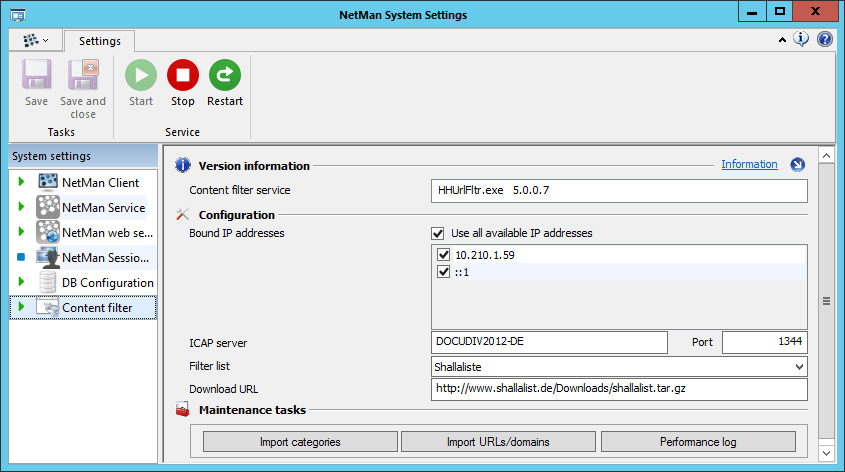Click the Save and close icon

coord(83,76)
